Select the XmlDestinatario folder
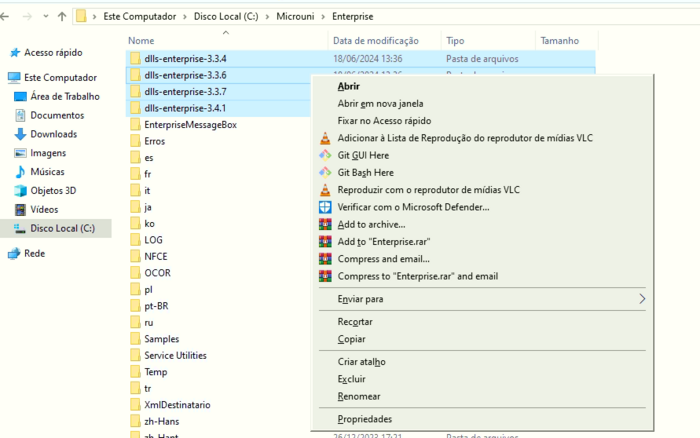Viewport: 700px width, 438px height. click(x=177, y=405)
